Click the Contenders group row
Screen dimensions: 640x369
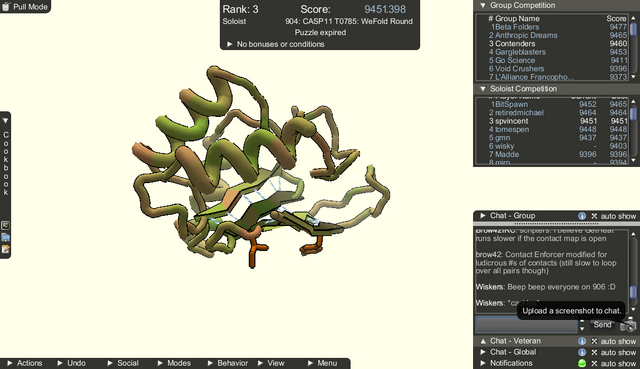[558, 43]
